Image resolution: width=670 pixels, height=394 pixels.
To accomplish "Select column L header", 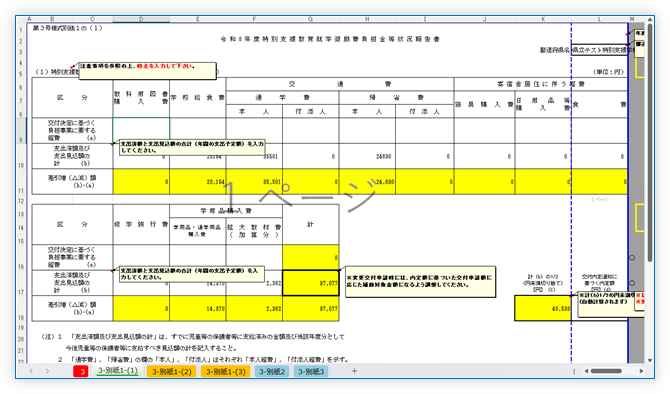I will [x=599, y=19].
